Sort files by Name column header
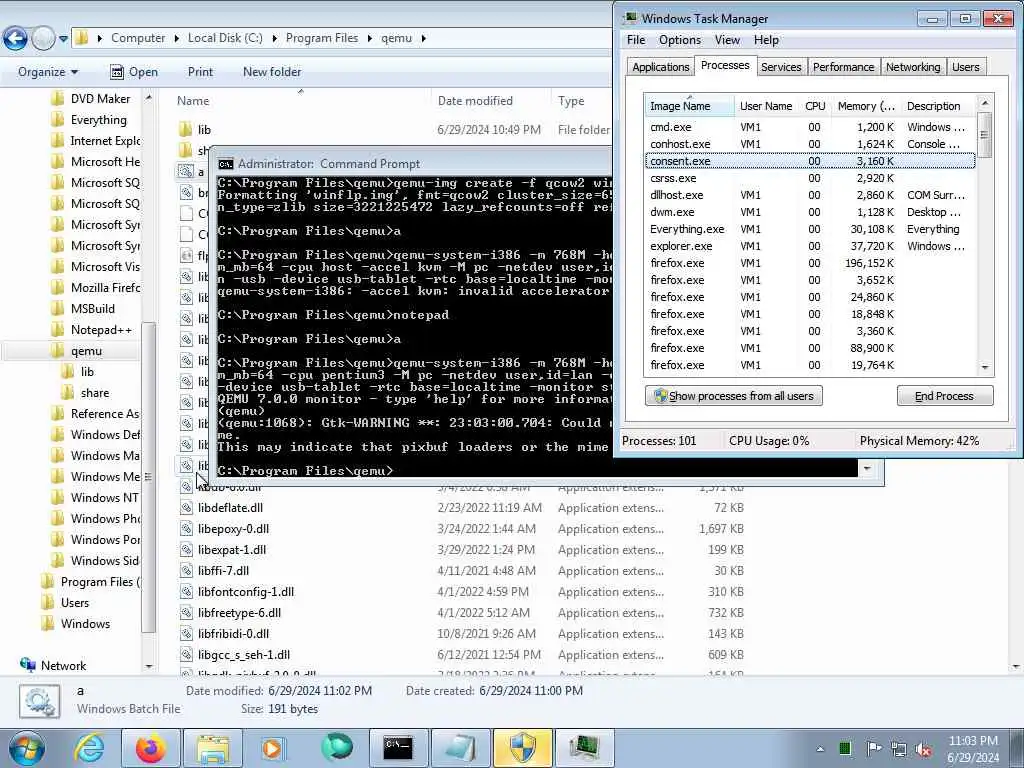 tap(193, 101)
